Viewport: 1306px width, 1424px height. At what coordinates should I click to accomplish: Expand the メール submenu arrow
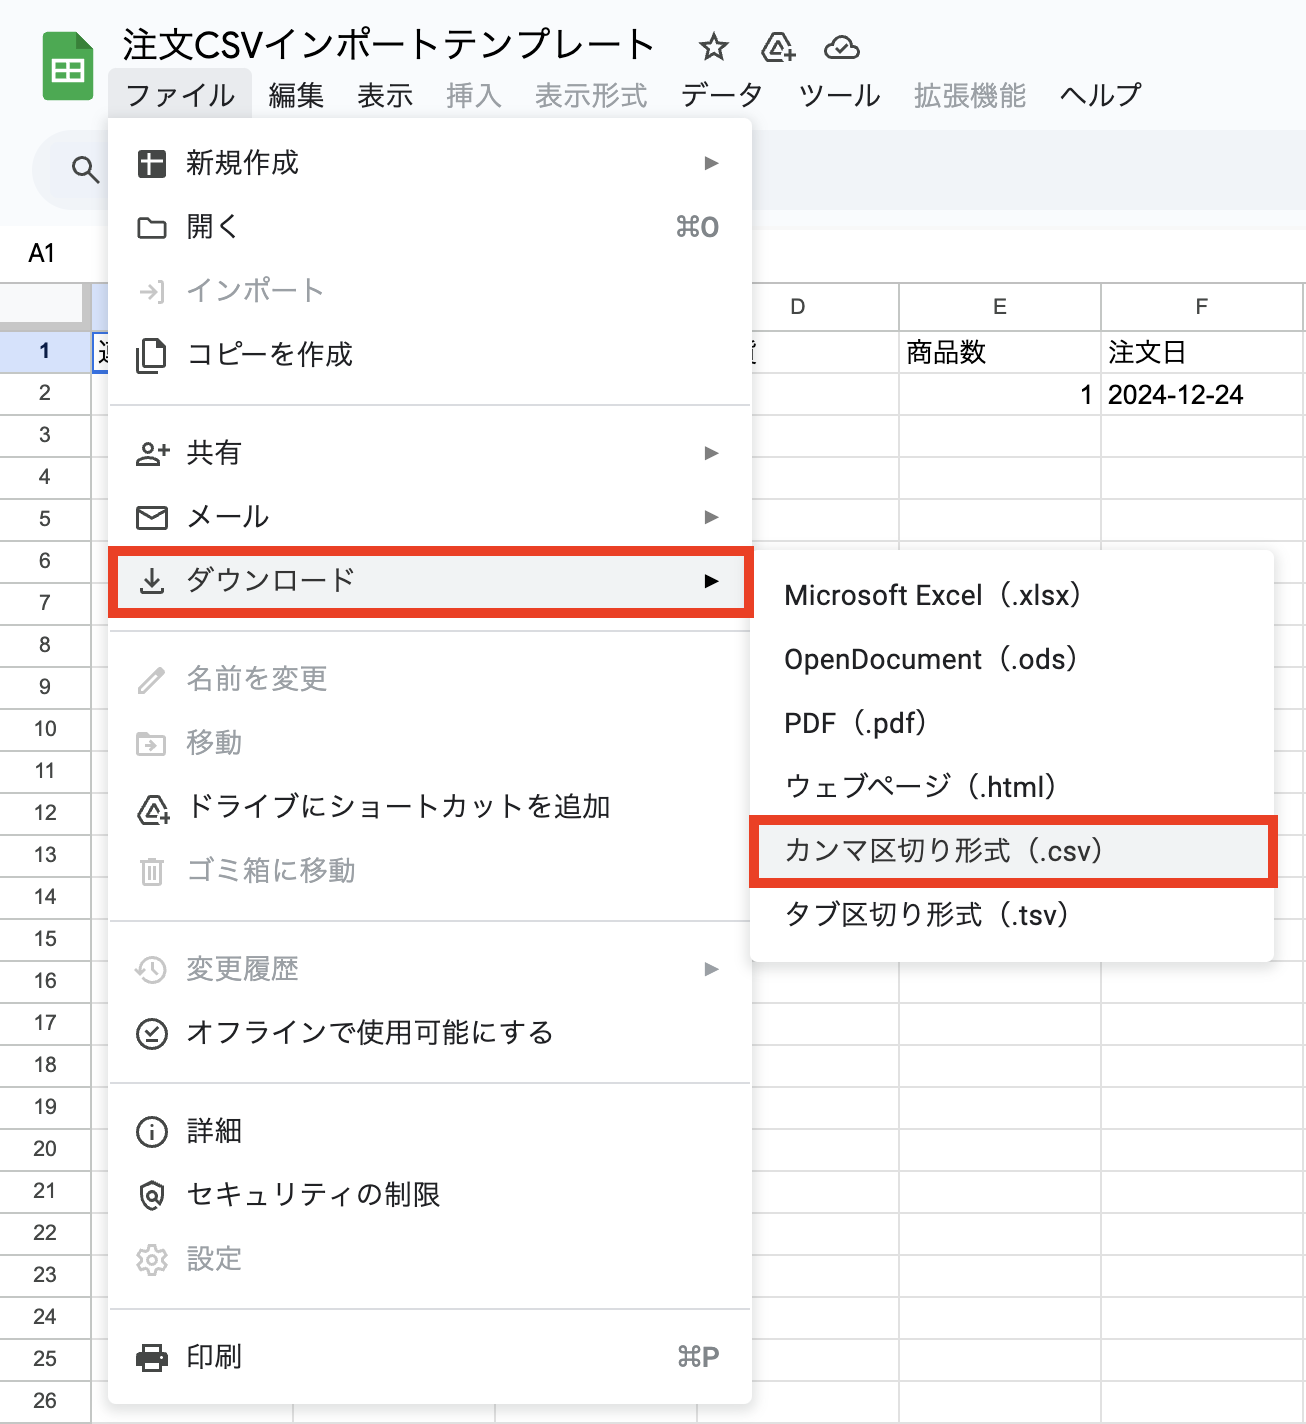(x=711, y=517)
